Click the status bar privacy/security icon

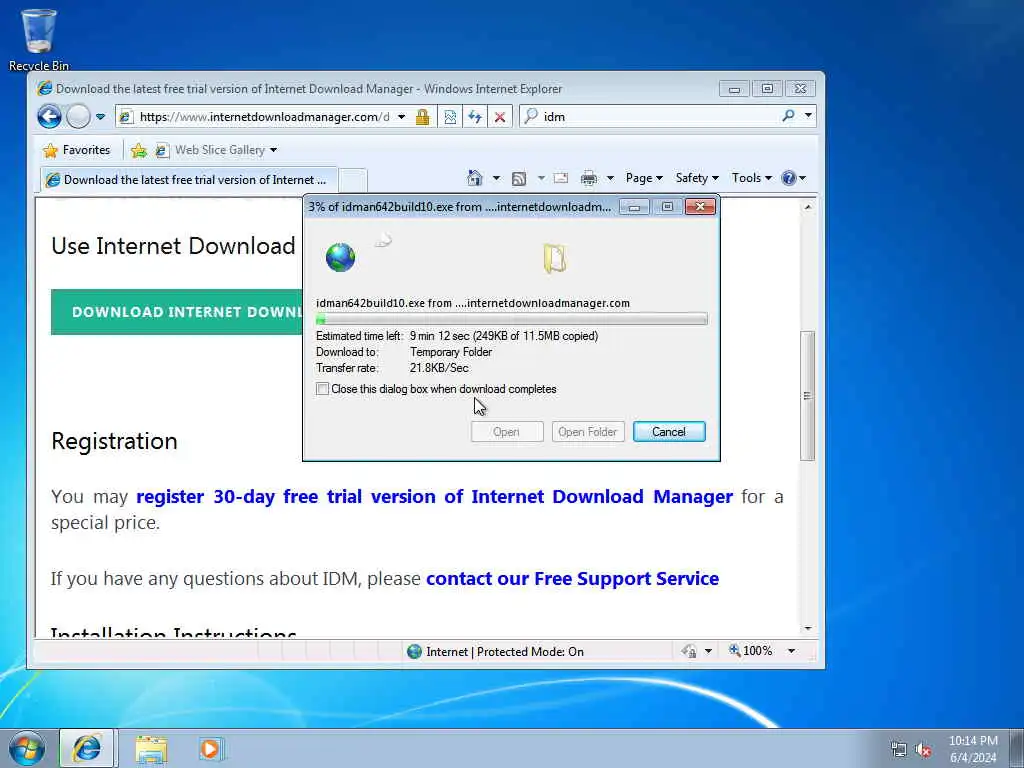(x=689, y=651)
